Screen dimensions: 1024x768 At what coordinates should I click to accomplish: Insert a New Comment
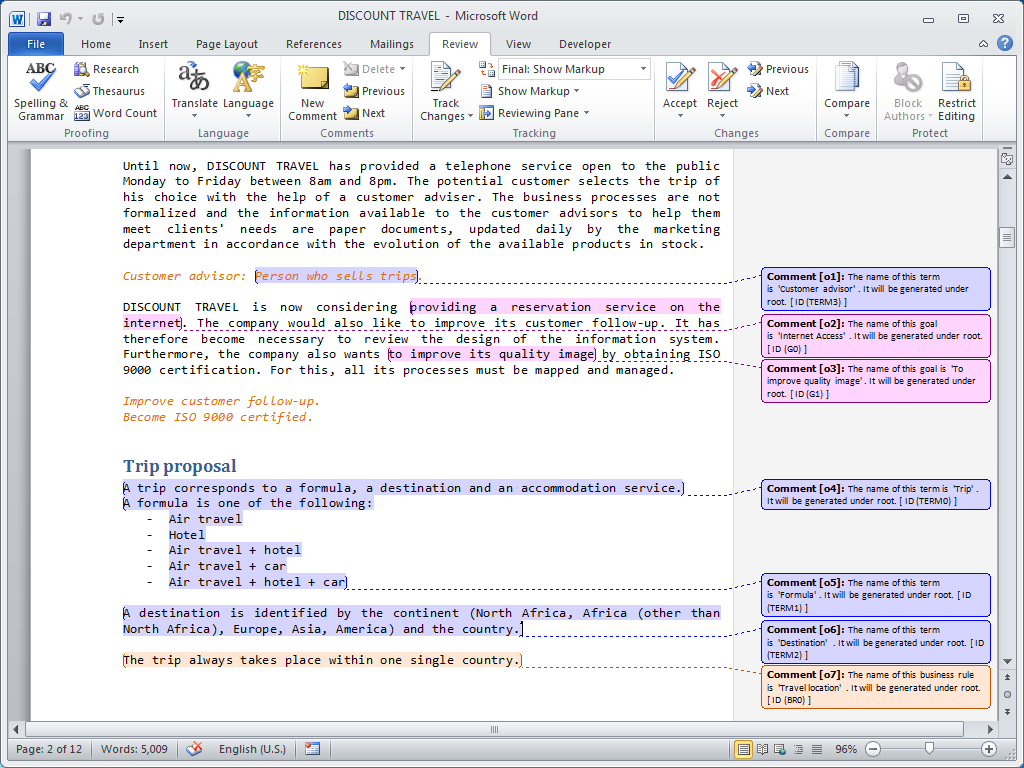[312, 91]
